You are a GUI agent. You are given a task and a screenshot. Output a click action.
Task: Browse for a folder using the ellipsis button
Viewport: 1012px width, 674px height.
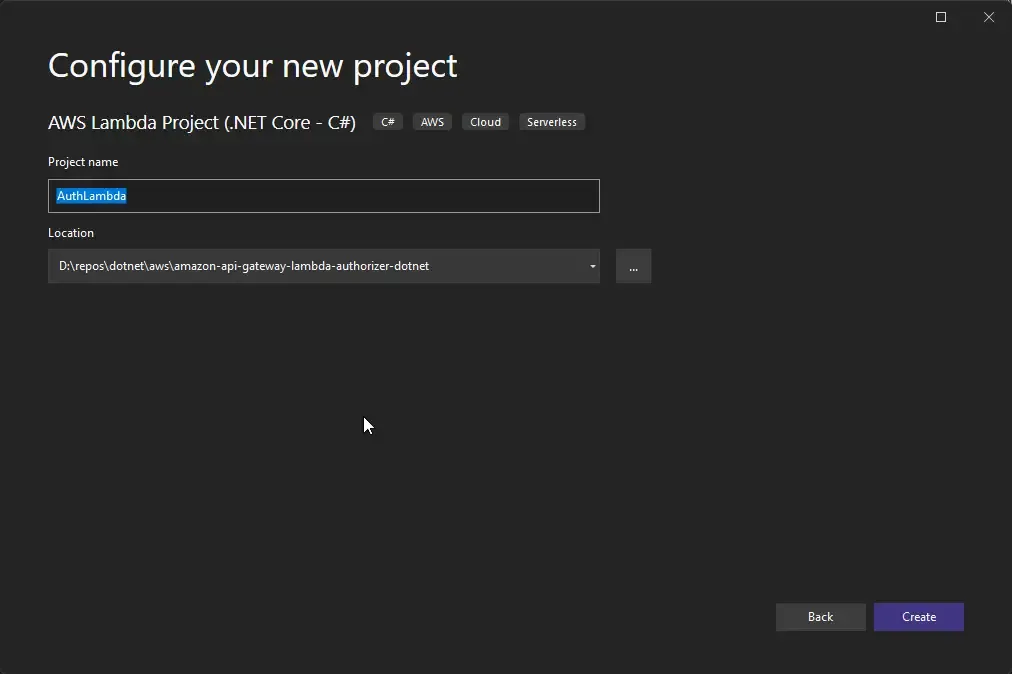click(633, 266)
